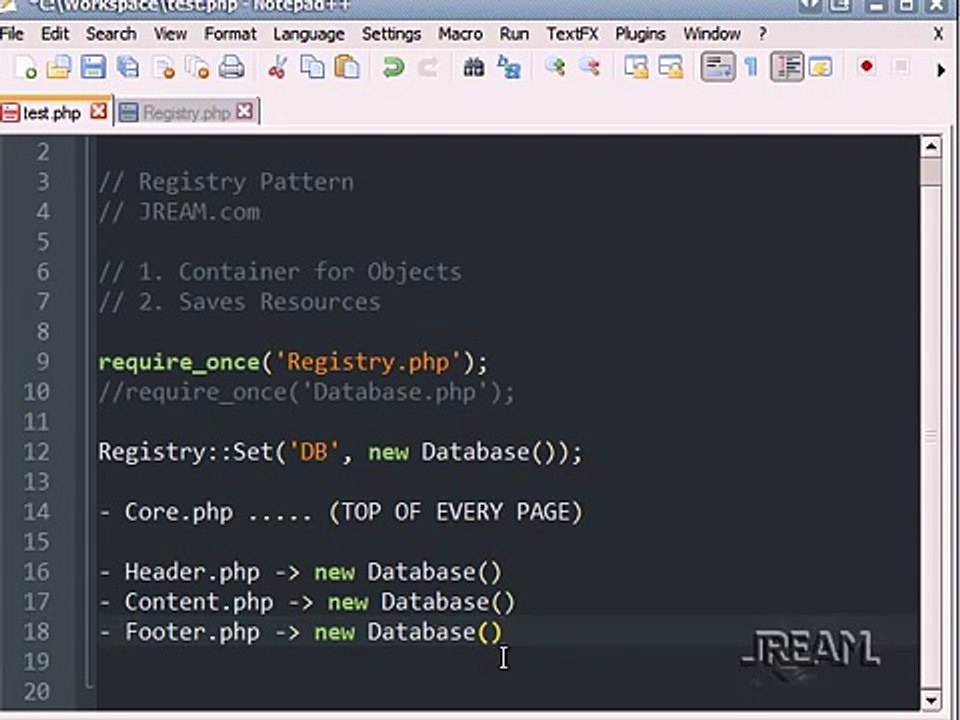The width and height of the screenshot is (960, 720).
Task: Click the Registry::Set('DB', new Database()) line
Action: 340,452
